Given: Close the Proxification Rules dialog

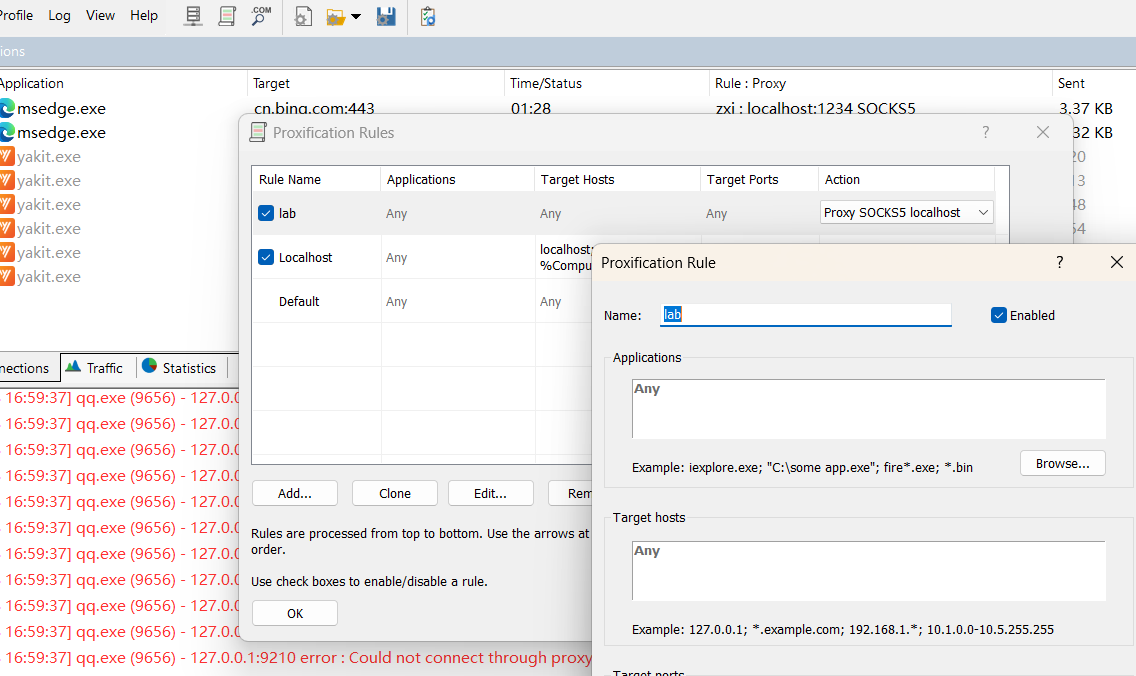Looking at the screenshot, I should click(x=1043, y=132).
